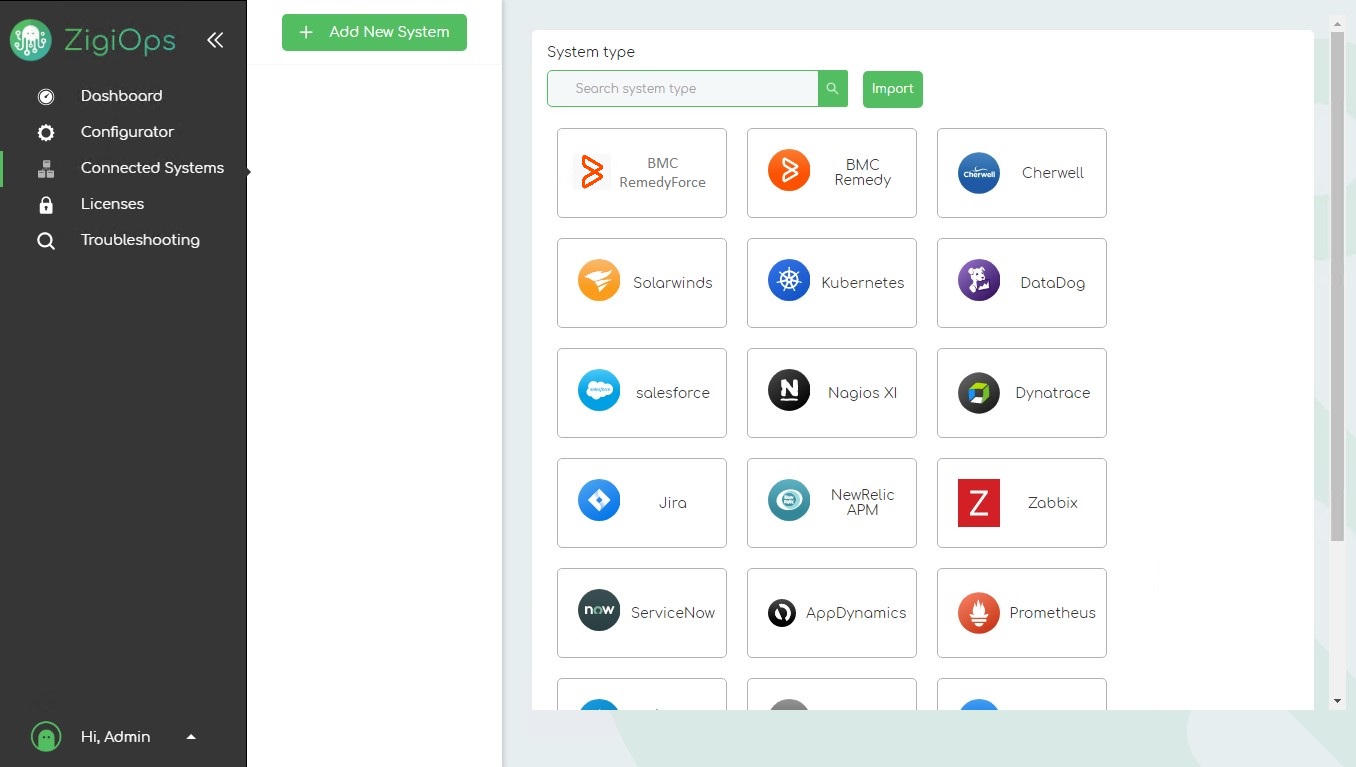This screenshot has width=1356, height=767.
Task: Choose the Nagios XI system
Action: (831, 393)
